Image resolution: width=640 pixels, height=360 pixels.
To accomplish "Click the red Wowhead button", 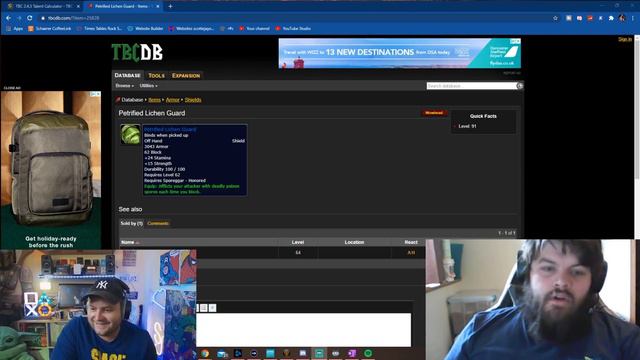I will tap(434, 113).
